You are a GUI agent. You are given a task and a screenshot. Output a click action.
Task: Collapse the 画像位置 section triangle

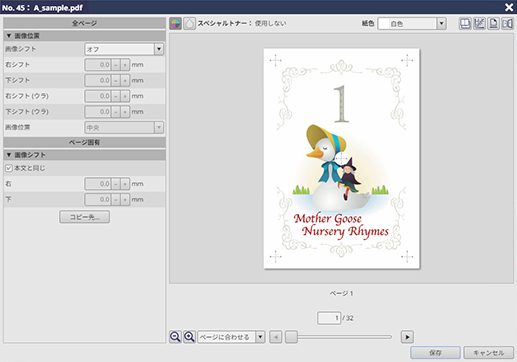(9, 36)
